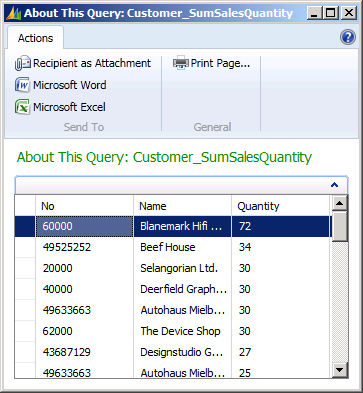Select quantity cell 72
363x393 pixels.
tap(280, 226)
